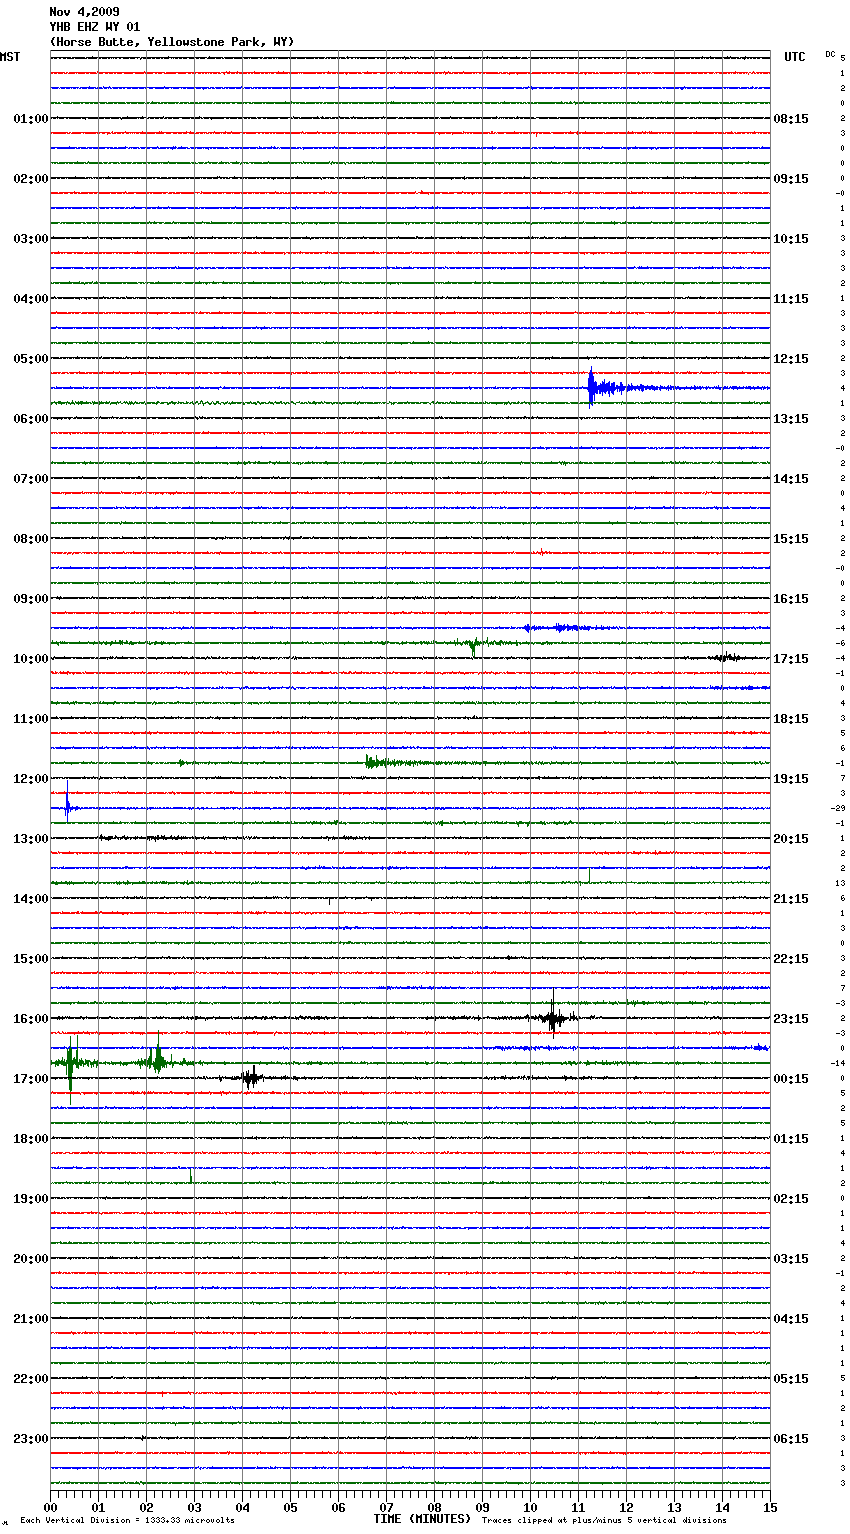This screenshot has width=850, height=1534.
Task: Click the '12:00' MST hour label
Action: (30, 779)
